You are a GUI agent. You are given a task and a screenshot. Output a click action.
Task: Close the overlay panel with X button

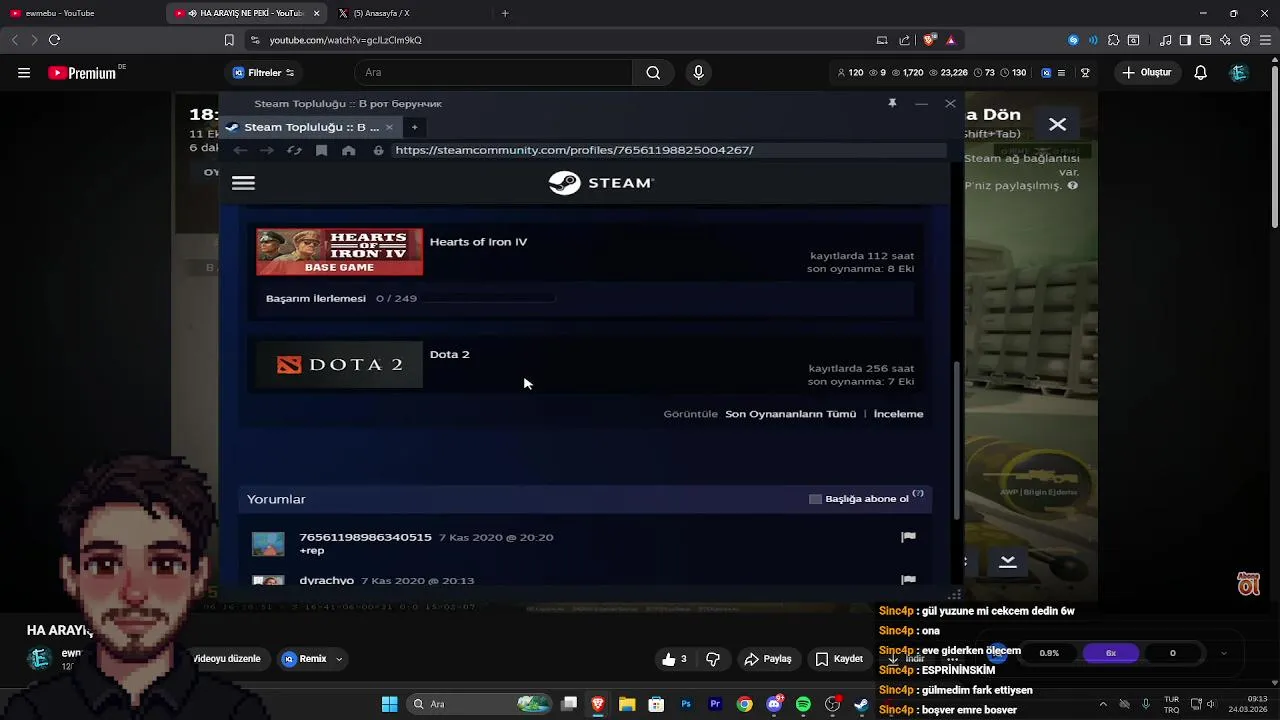tap(1057, 125)
